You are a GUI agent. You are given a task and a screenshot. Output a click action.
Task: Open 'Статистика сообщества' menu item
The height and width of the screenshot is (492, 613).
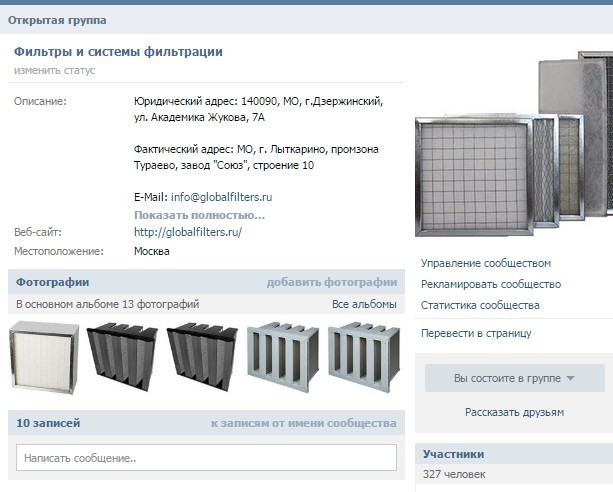[x=480, y=305]
